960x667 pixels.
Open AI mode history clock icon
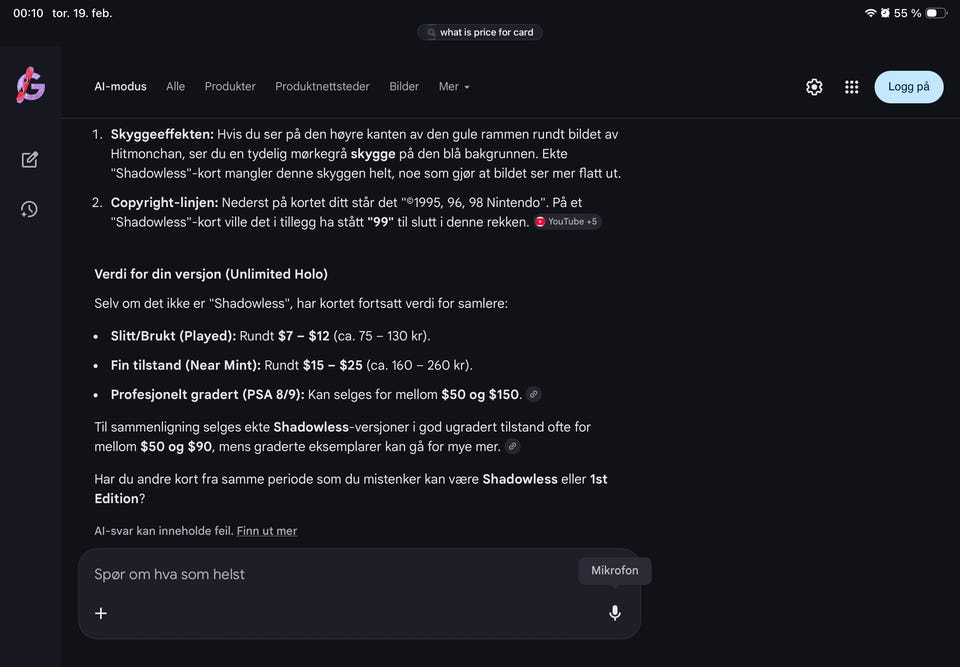(x=30, y=209)
